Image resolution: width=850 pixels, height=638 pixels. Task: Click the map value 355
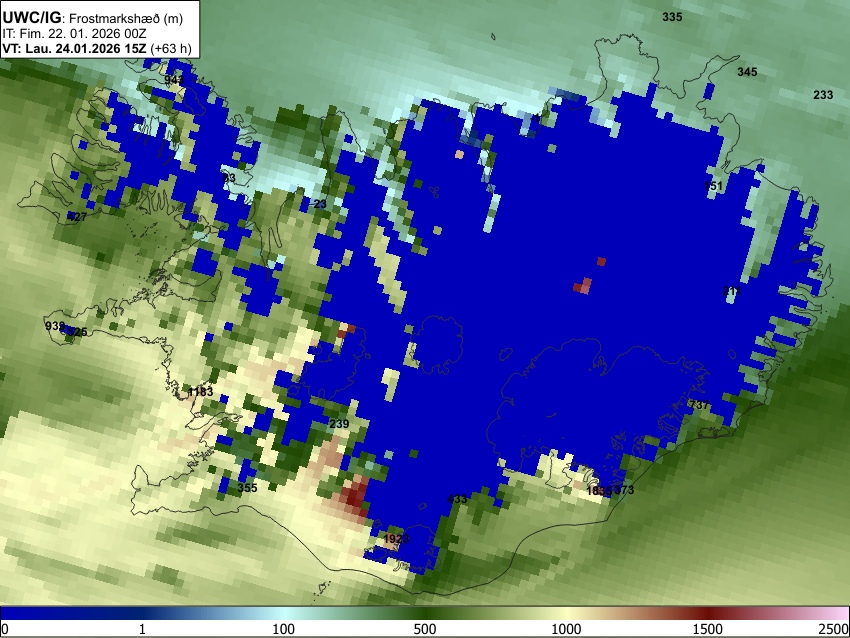[247, 488]
